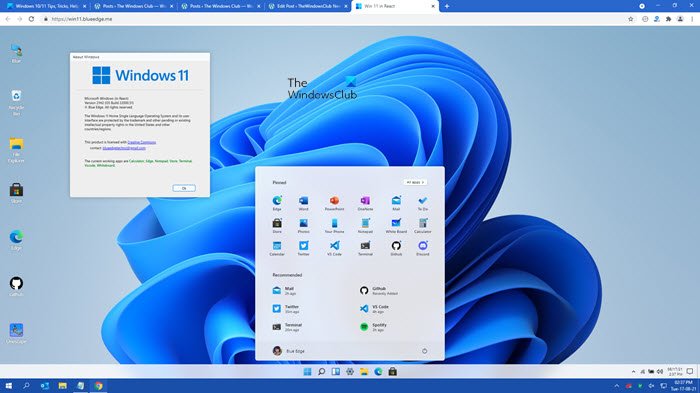The image size is (700, 393).
Task: Open Store in the Windows 11 taskbar
Action: click(x=392, y=372)
